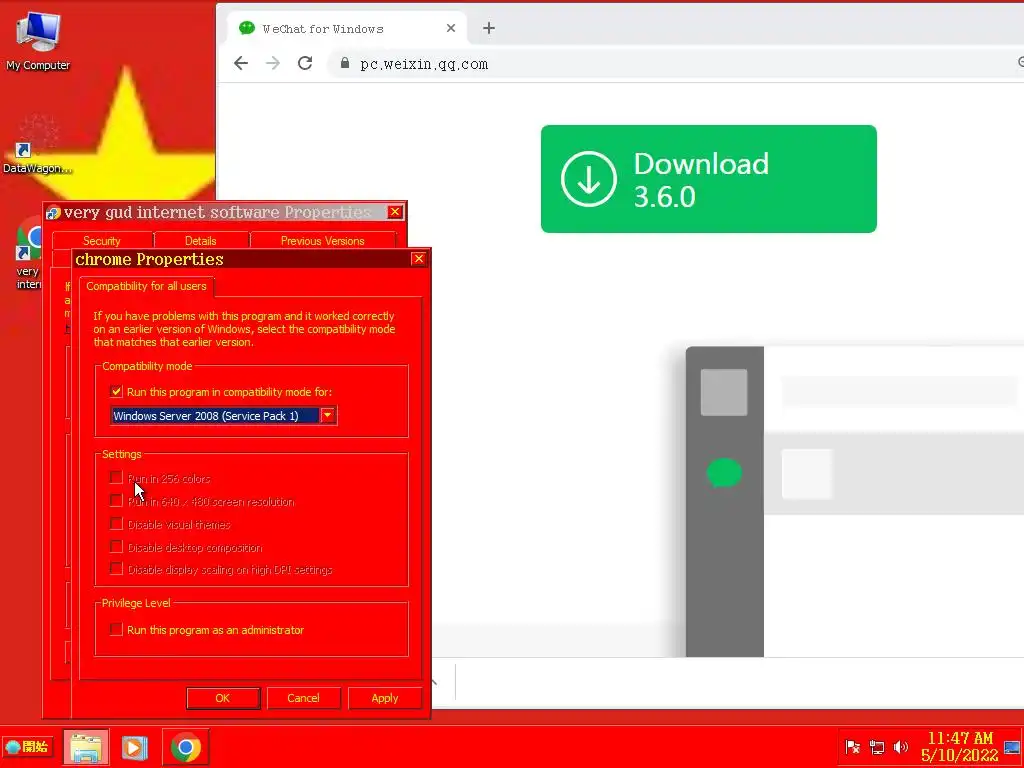Check Run in 640 x 480 screen resolution
This screenshot has width=1024, height=768.
click(x=116, y=501)
